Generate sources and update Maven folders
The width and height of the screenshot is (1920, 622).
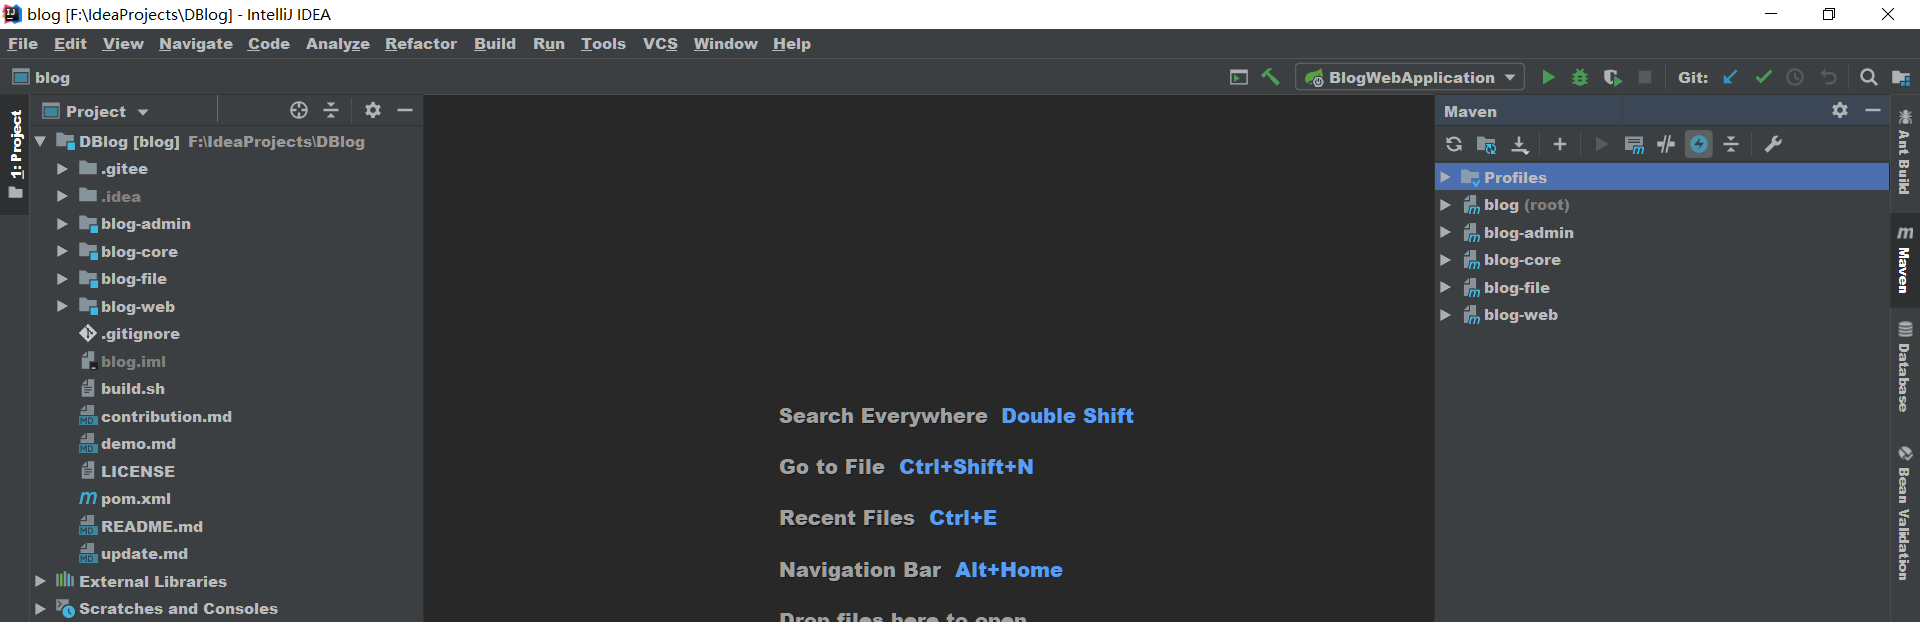(1487, 144)
